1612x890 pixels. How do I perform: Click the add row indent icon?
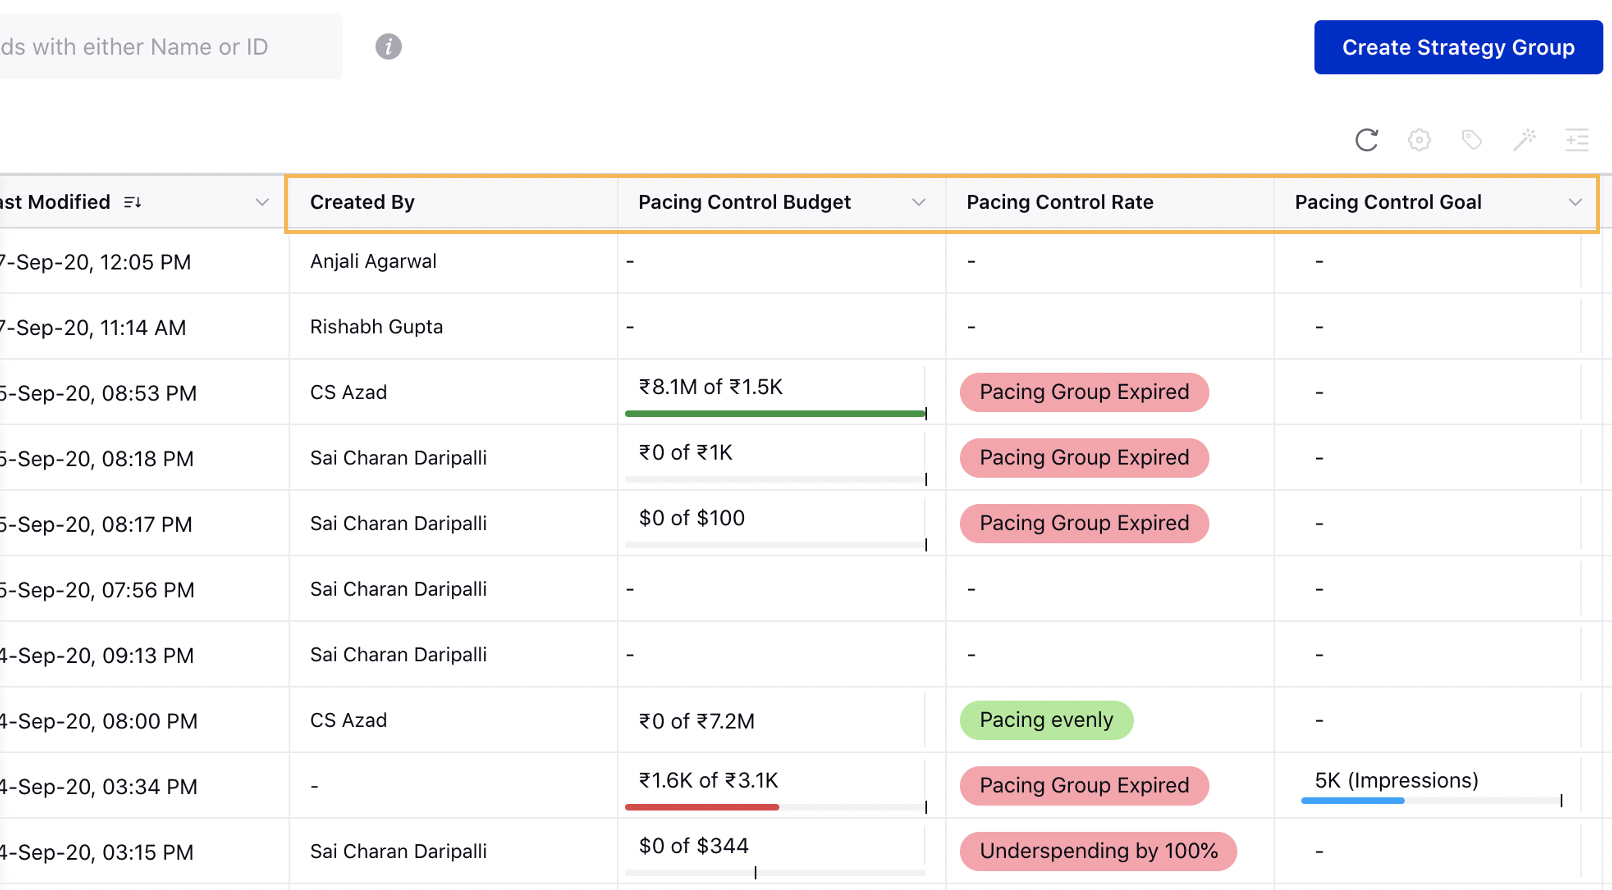[1577, 140]
